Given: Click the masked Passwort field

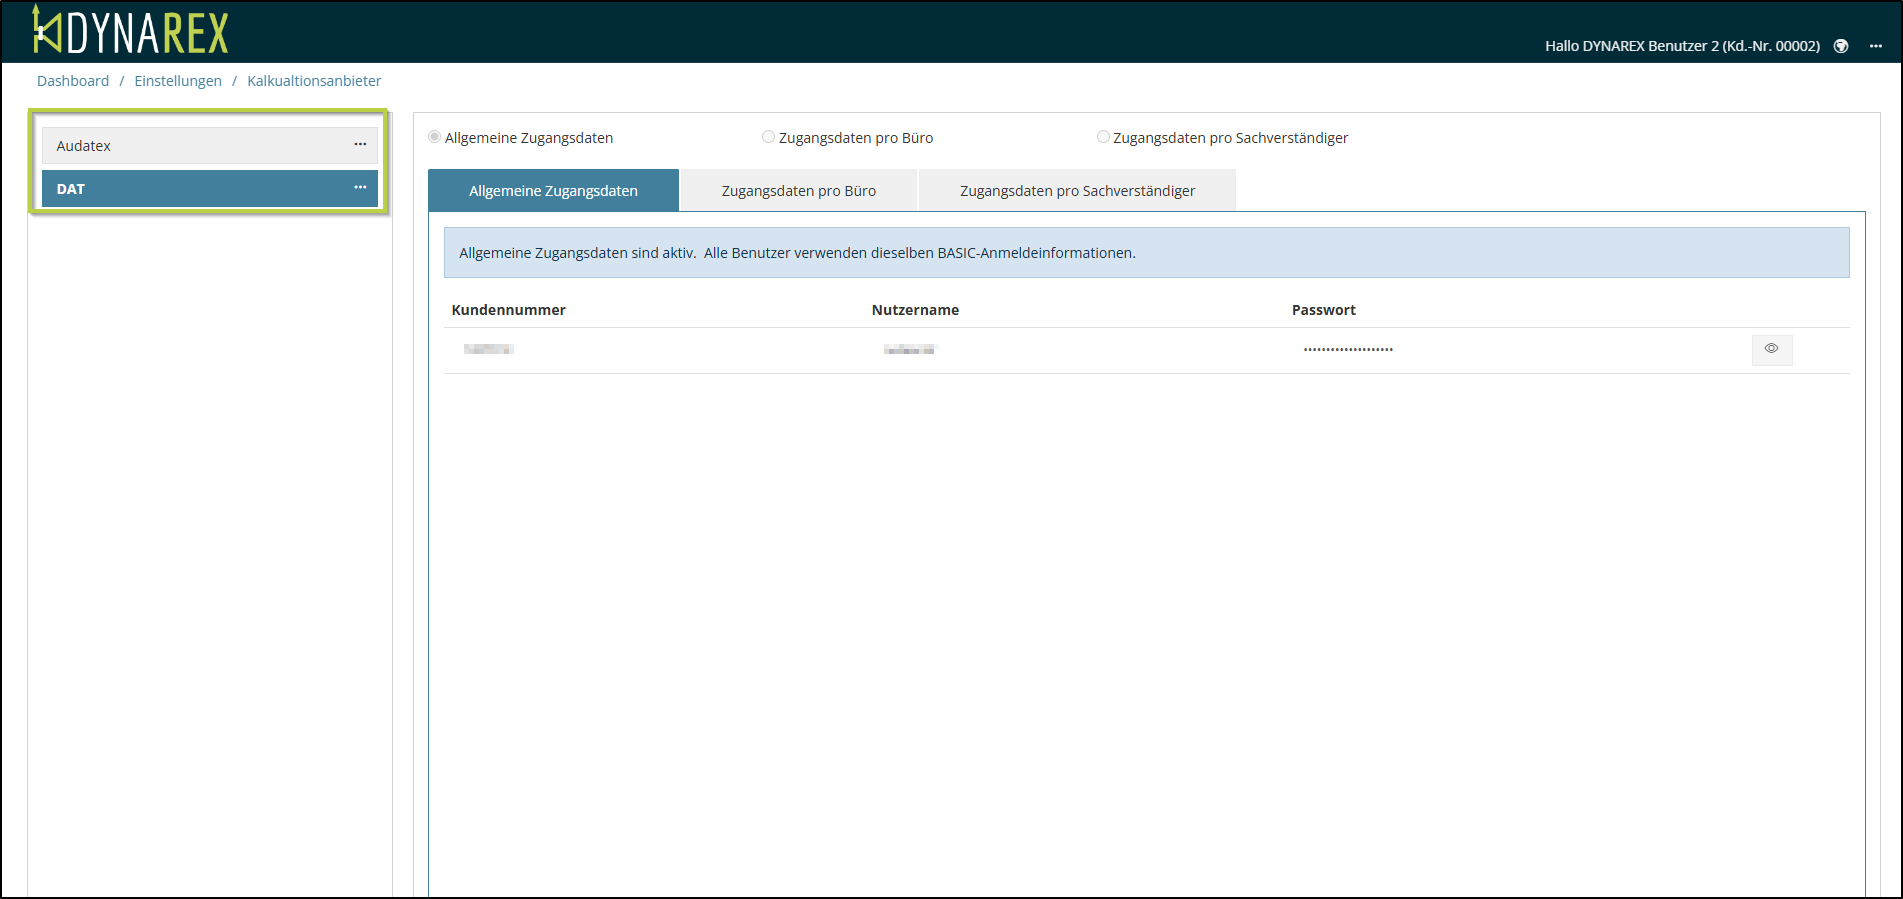Looking at the screenshot, I should coord(1348,349).
